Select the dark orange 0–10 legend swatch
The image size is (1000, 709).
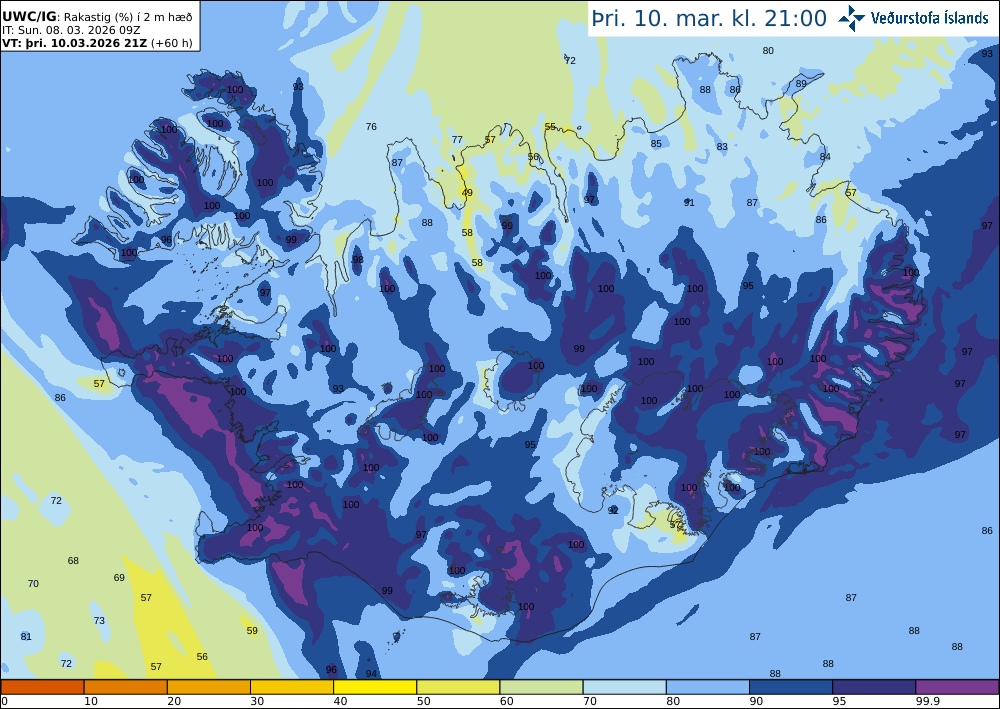click(43, 687)
